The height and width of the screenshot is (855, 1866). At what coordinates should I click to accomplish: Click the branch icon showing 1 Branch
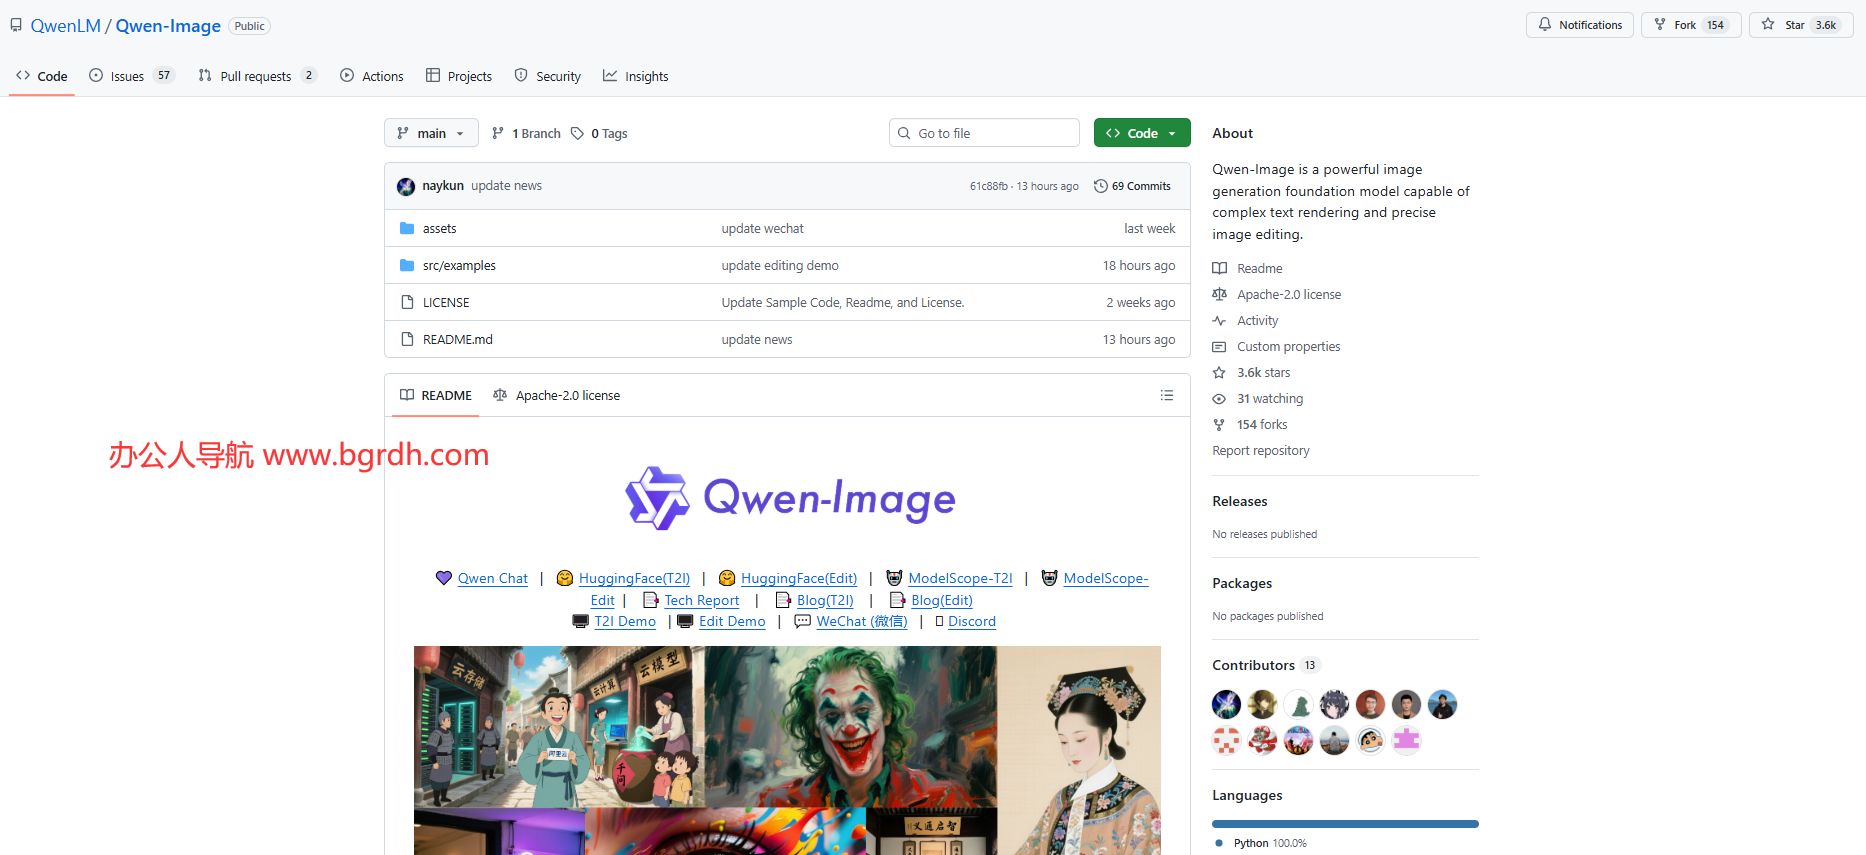[498, 134]
